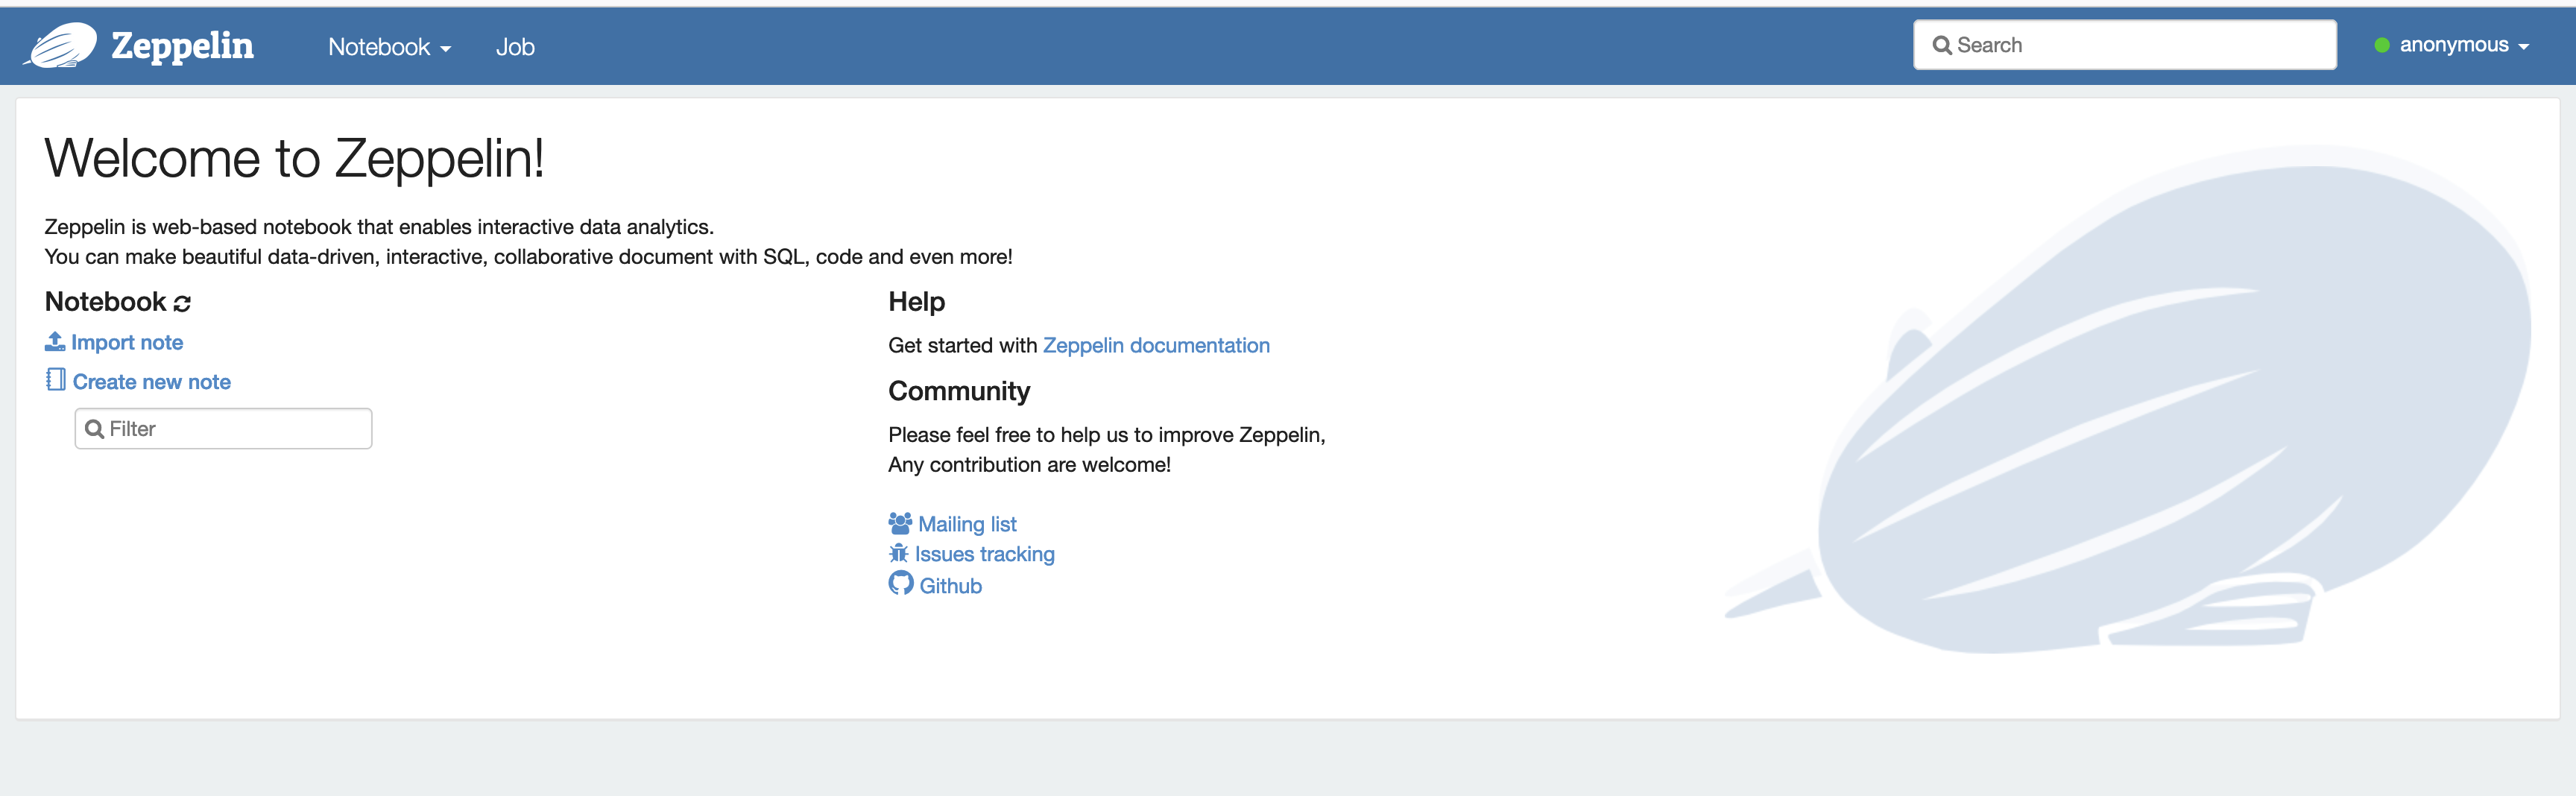Screen dimensions: 2576x796
Task: Click the Import note link
Action: [x=128, y=341]
